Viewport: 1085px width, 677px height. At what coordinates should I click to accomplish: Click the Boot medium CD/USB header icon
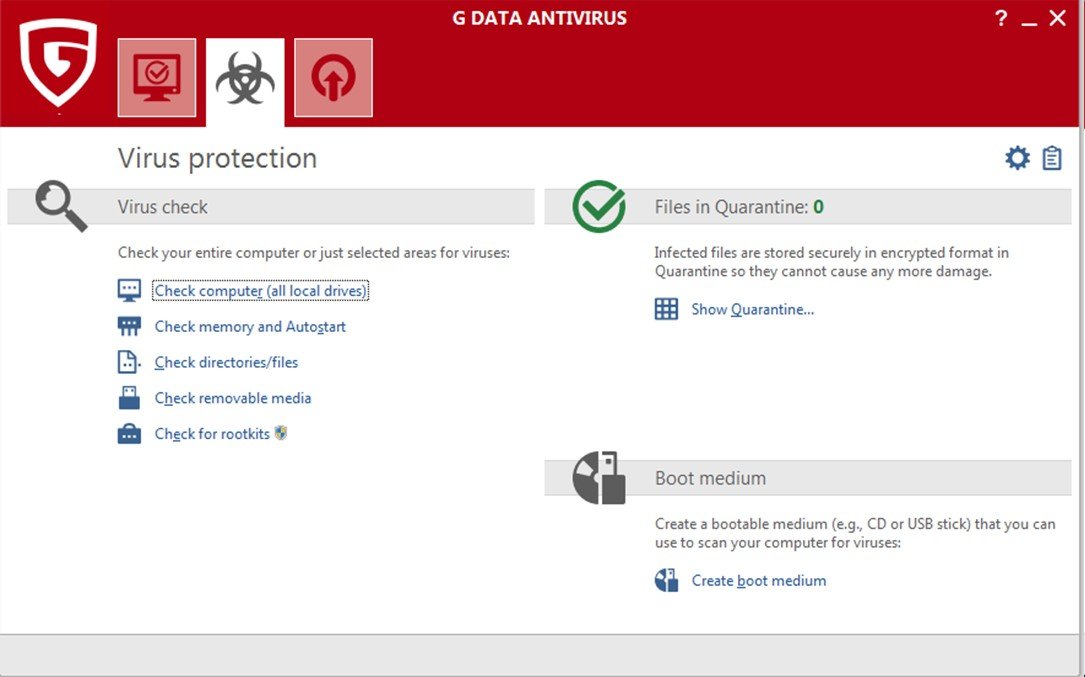pyautogui.click(x=599, y=478)
